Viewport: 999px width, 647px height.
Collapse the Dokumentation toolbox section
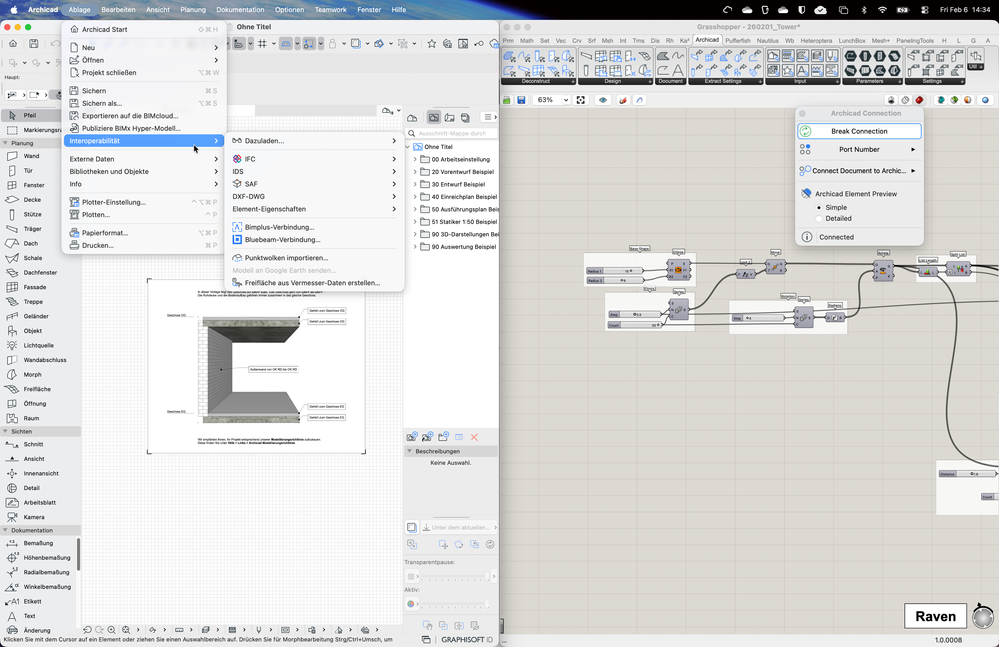[6, 530]
